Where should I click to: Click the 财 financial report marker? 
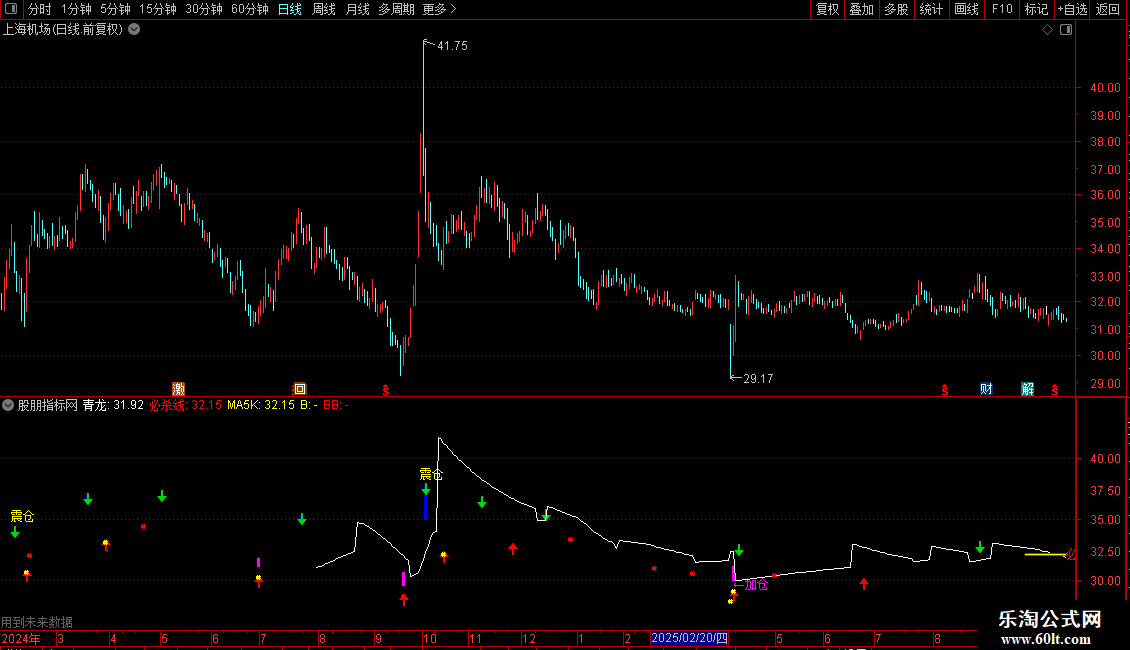tap(987, 389)
